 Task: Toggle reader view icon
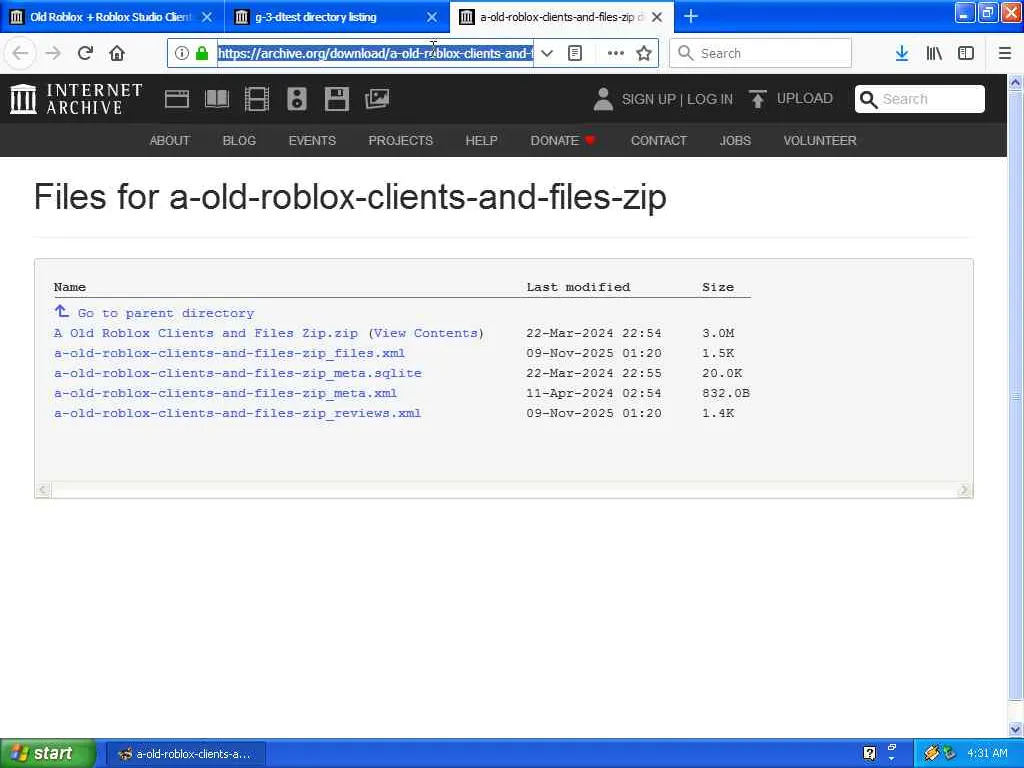575,53
